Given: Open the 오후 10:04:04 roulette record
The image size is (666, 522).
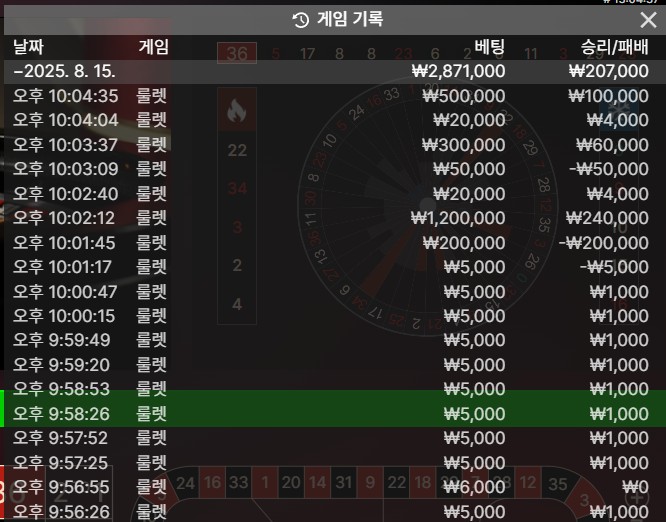Looking at the screenshot, I should (333, 120).
